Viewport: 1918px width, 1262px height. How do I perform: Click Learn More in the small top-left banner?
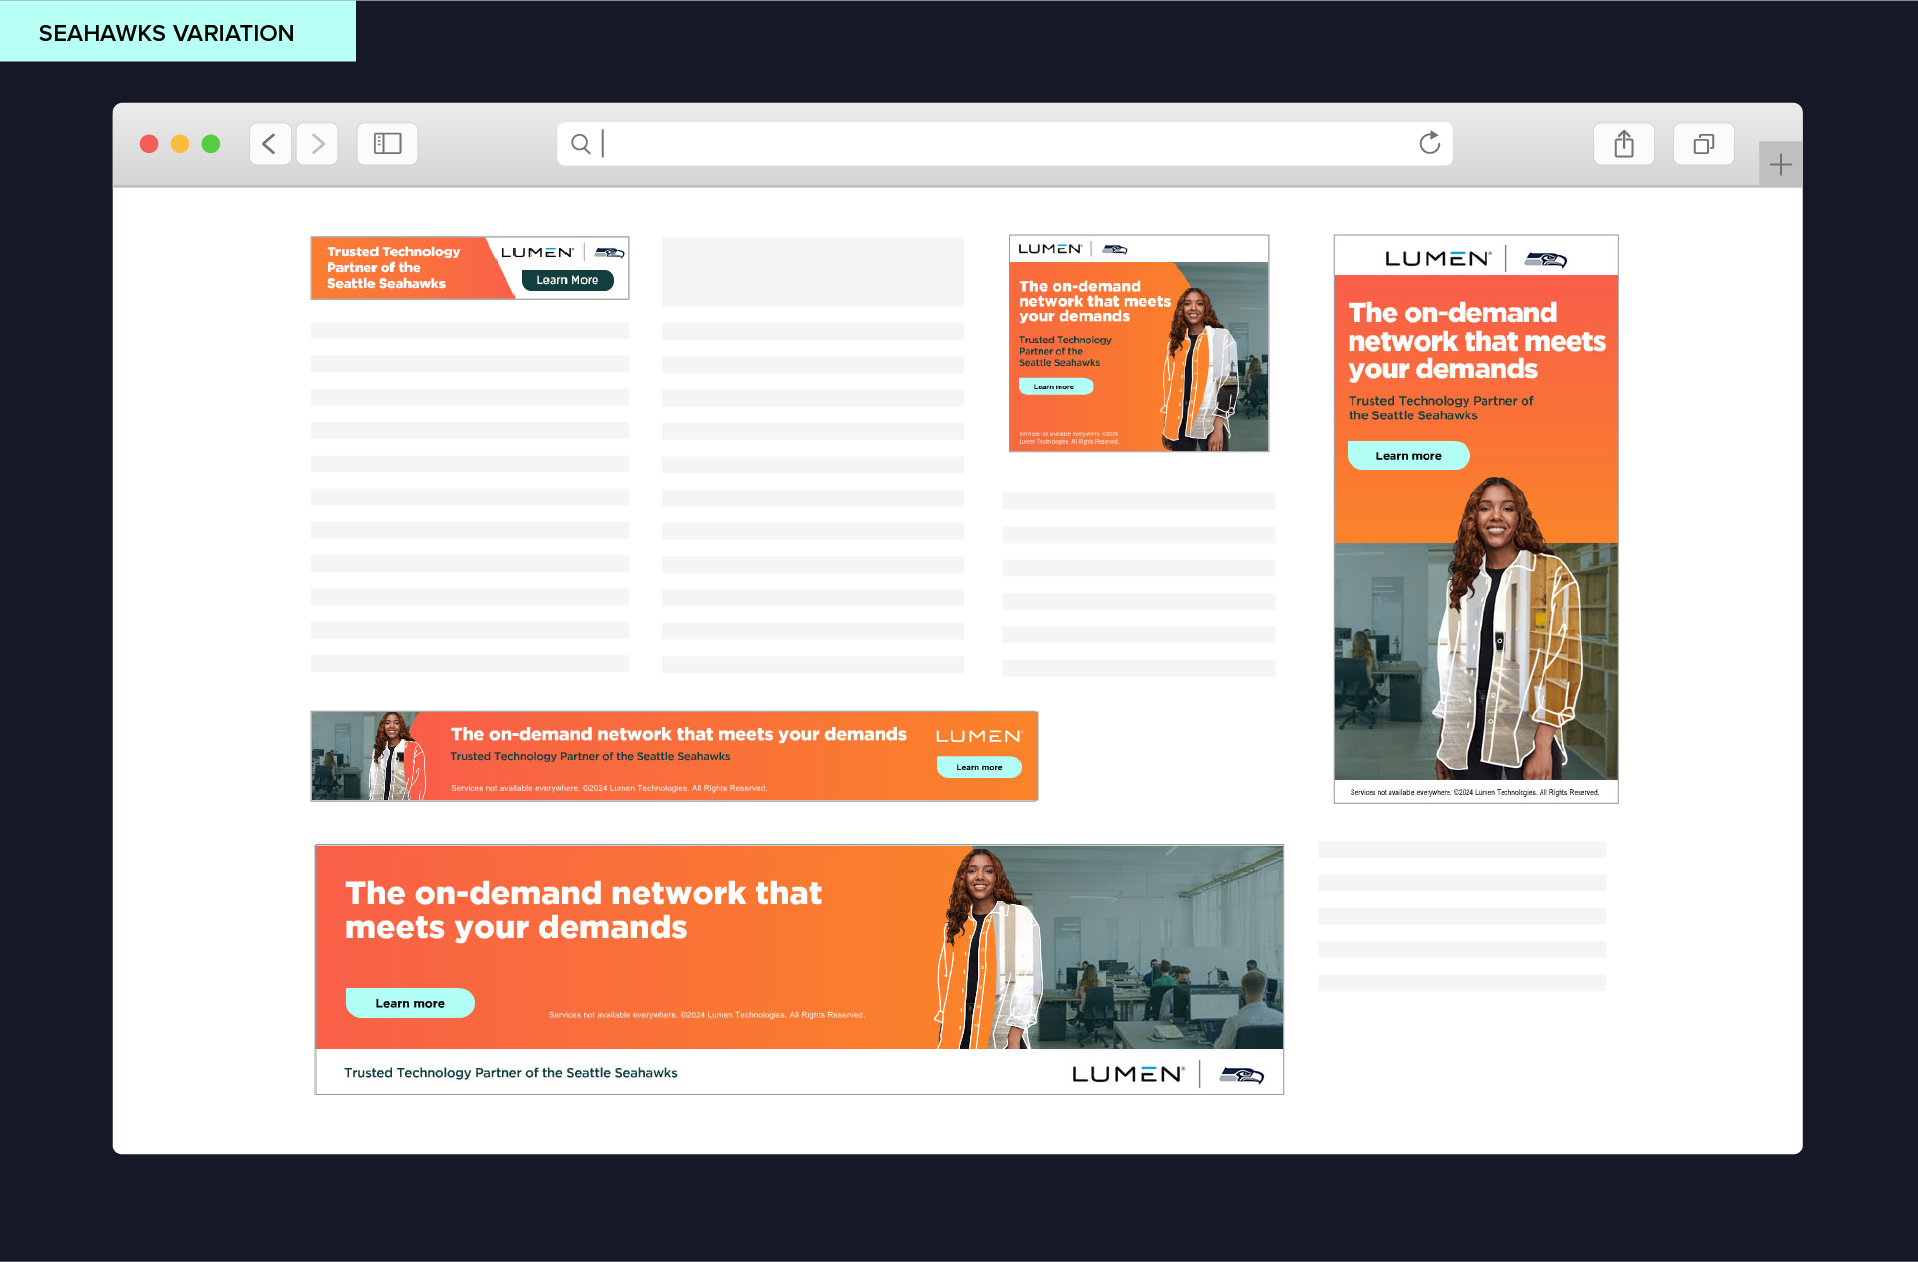tap(567, 280)
